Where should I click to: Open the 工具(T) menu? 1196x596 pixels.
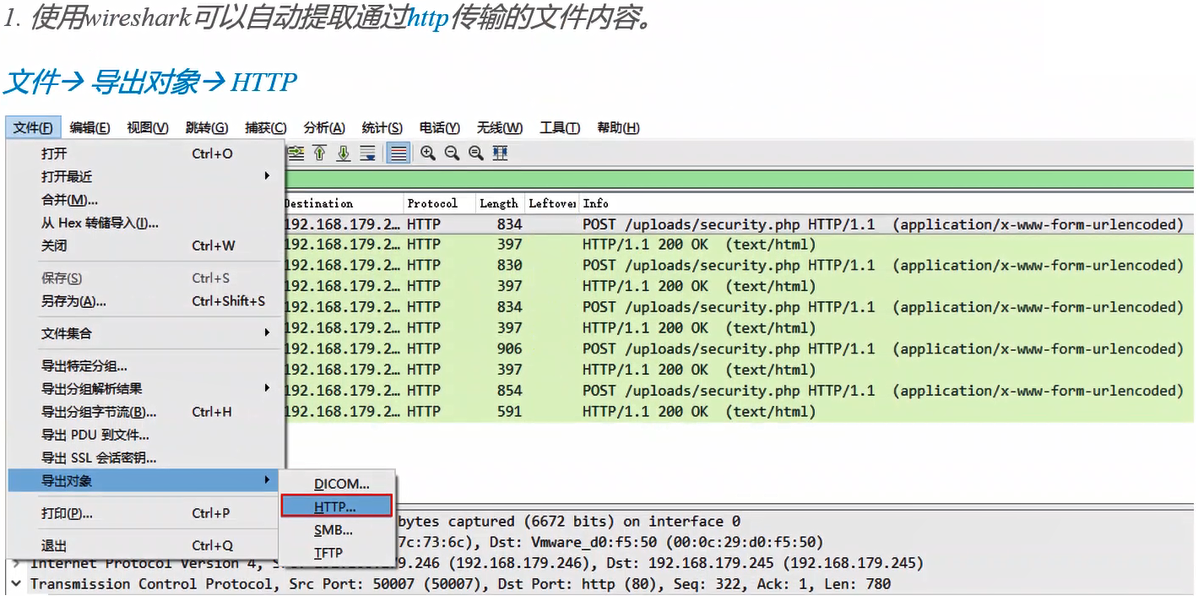[560, 128]
